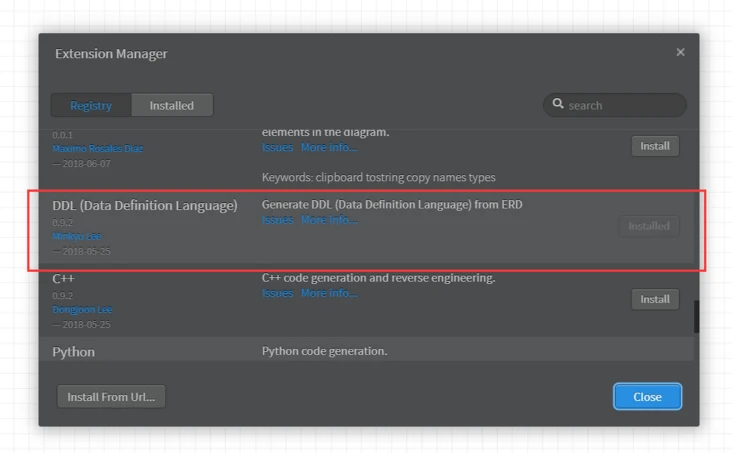Select the DDL (Data Definition Language) title
Viewport: 732px width, 453px height.
(x=145, y=205)
